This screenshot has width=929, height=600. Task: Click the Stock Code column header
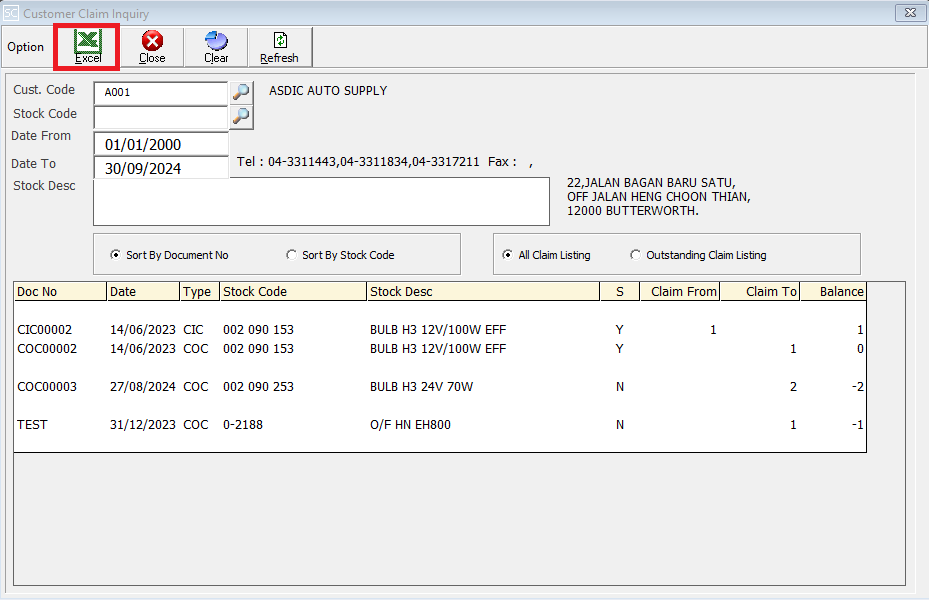[293, 291]
